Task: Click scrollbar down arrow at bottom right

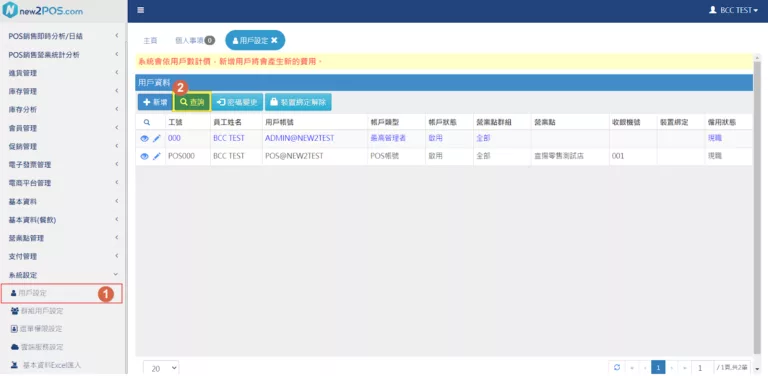Action: 758,369
